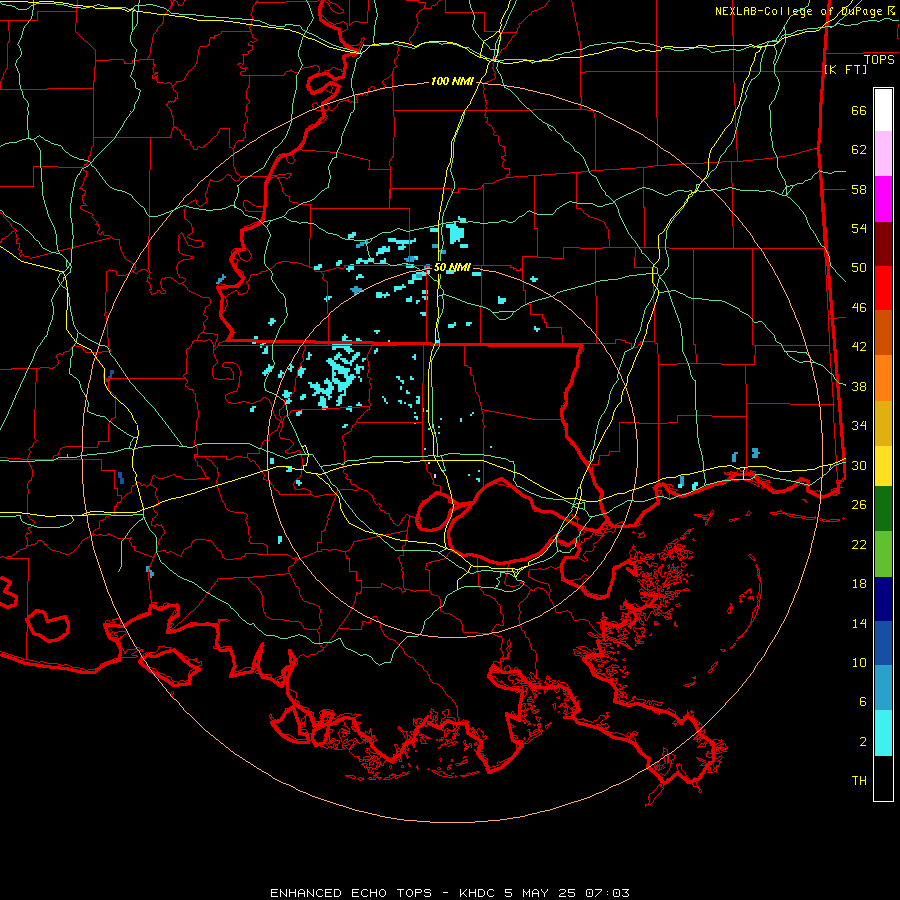Click the 34 value on the legend
This screenshot has width=900, height=900.
point(859,426)
